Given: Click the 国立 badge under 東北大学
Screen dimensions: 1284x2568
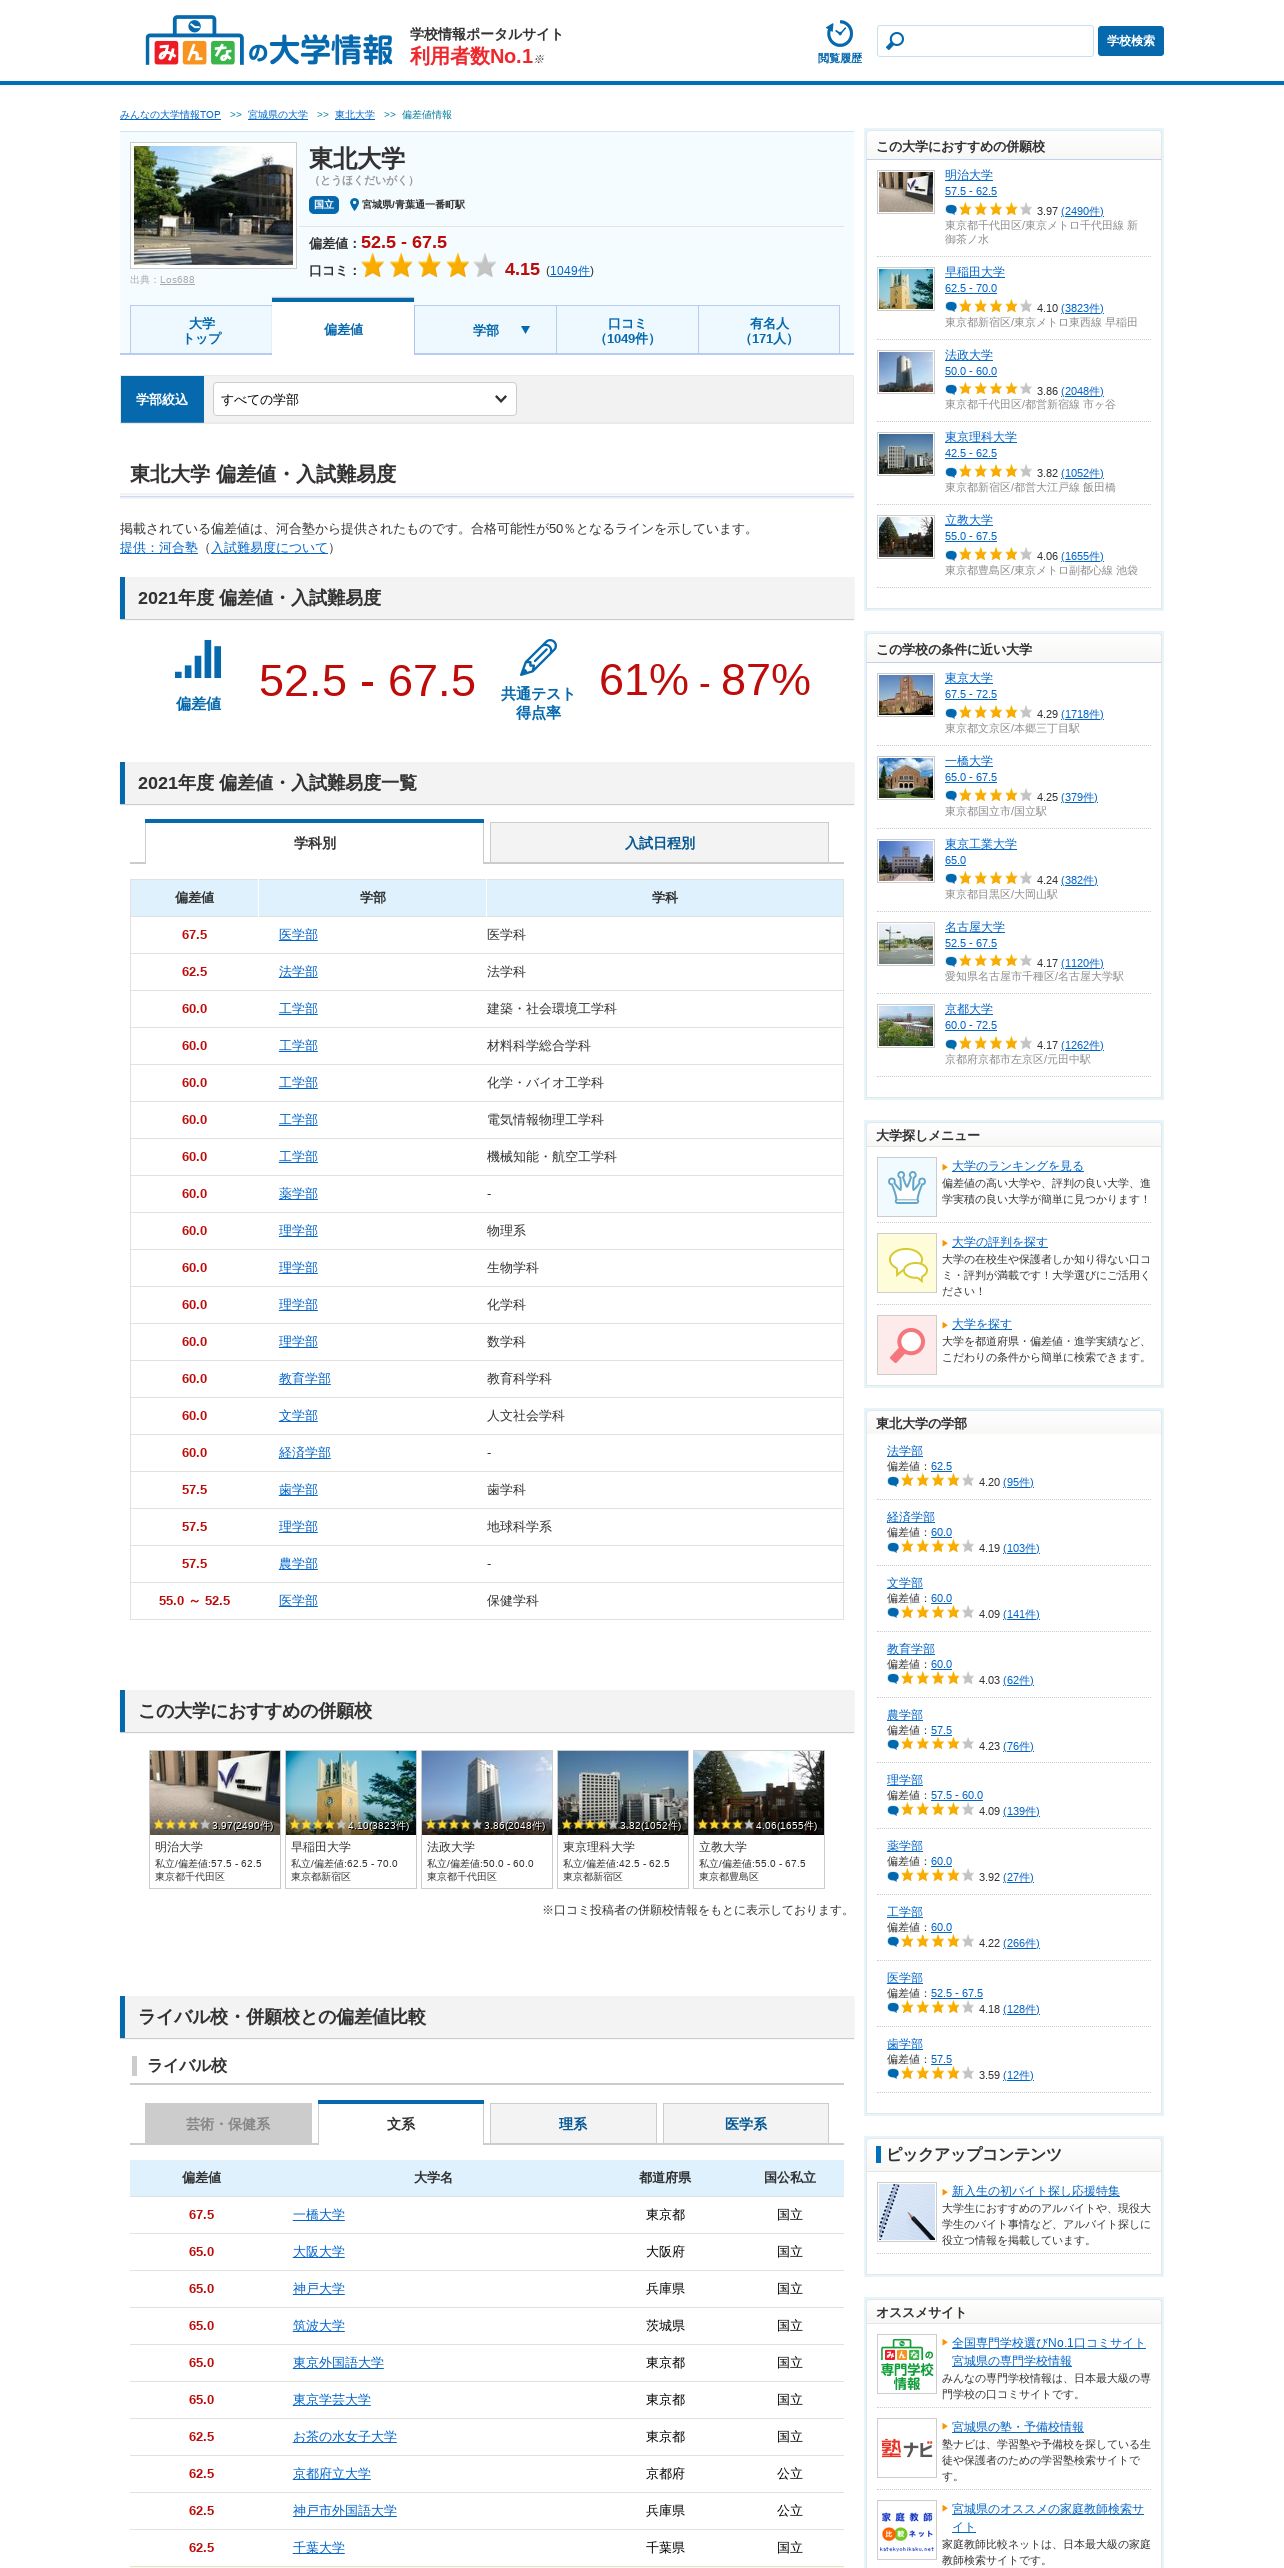Looking at the screenshot, I should tap(324, 204).
